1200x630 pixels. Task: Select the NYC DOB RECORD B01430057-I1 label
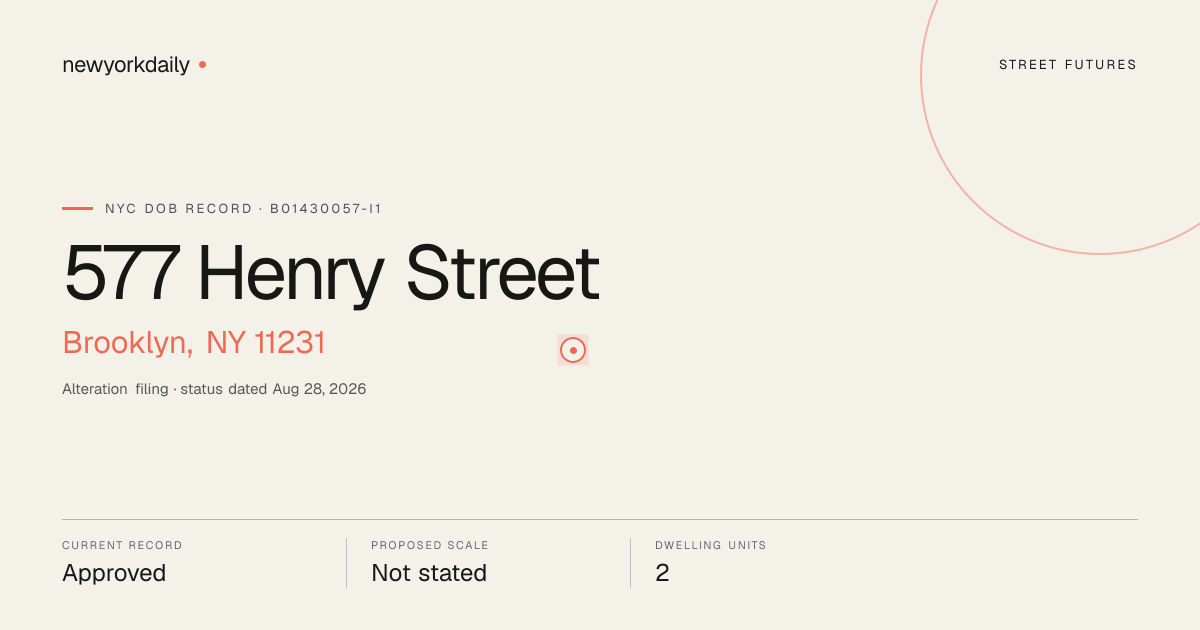243,209
